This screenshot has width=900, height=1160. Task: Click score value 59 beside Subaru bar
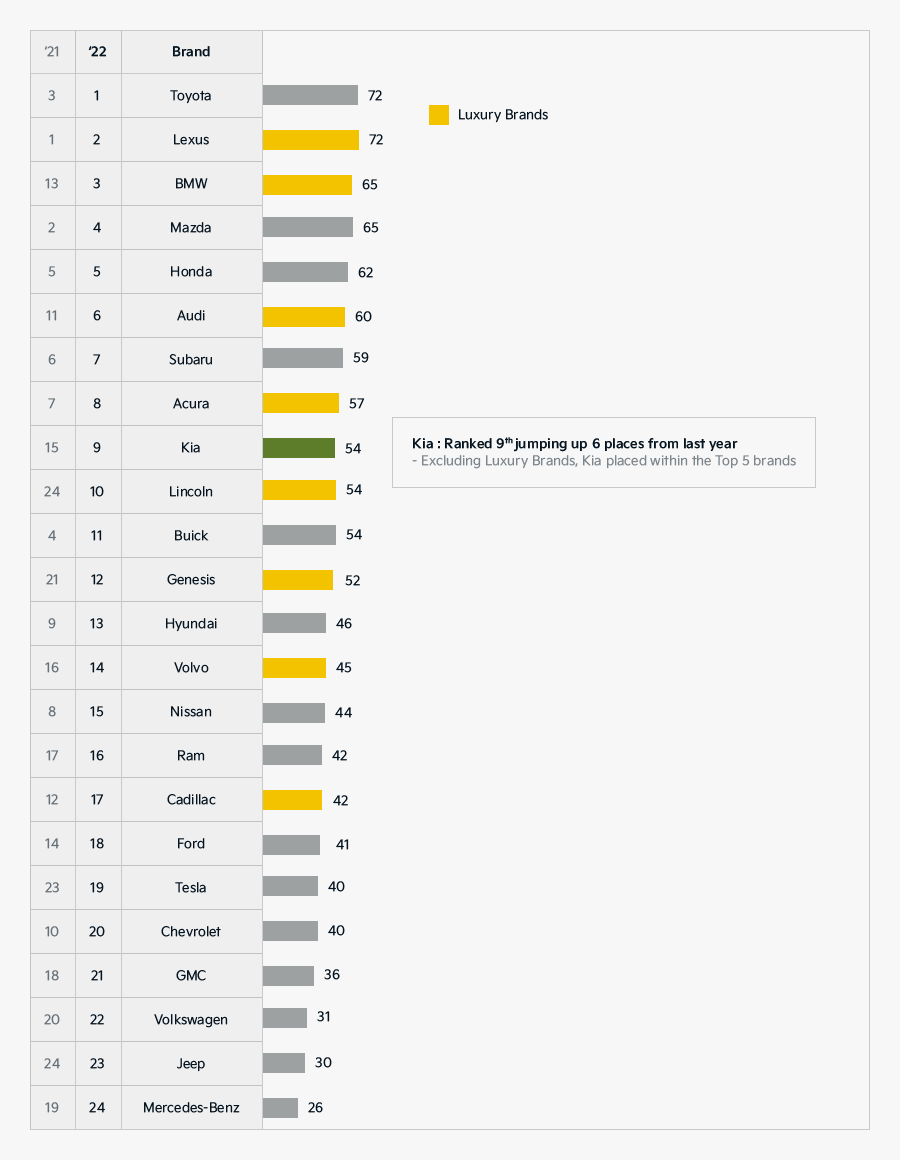point(361,357)
